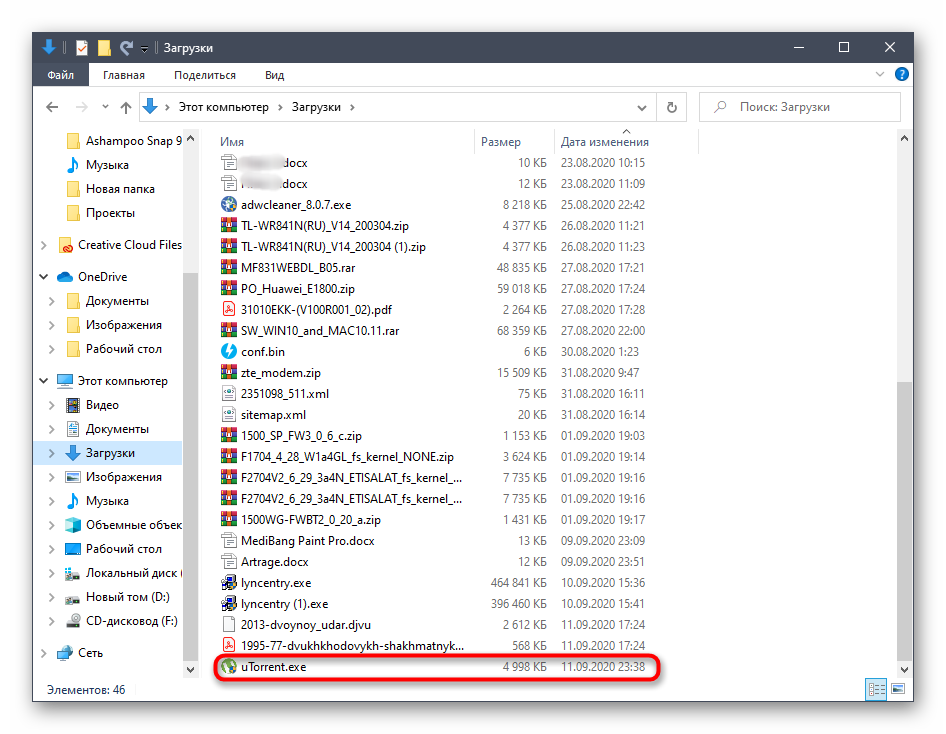Switch to details view layout icon

pyautogui.click(x=876, y=689)
